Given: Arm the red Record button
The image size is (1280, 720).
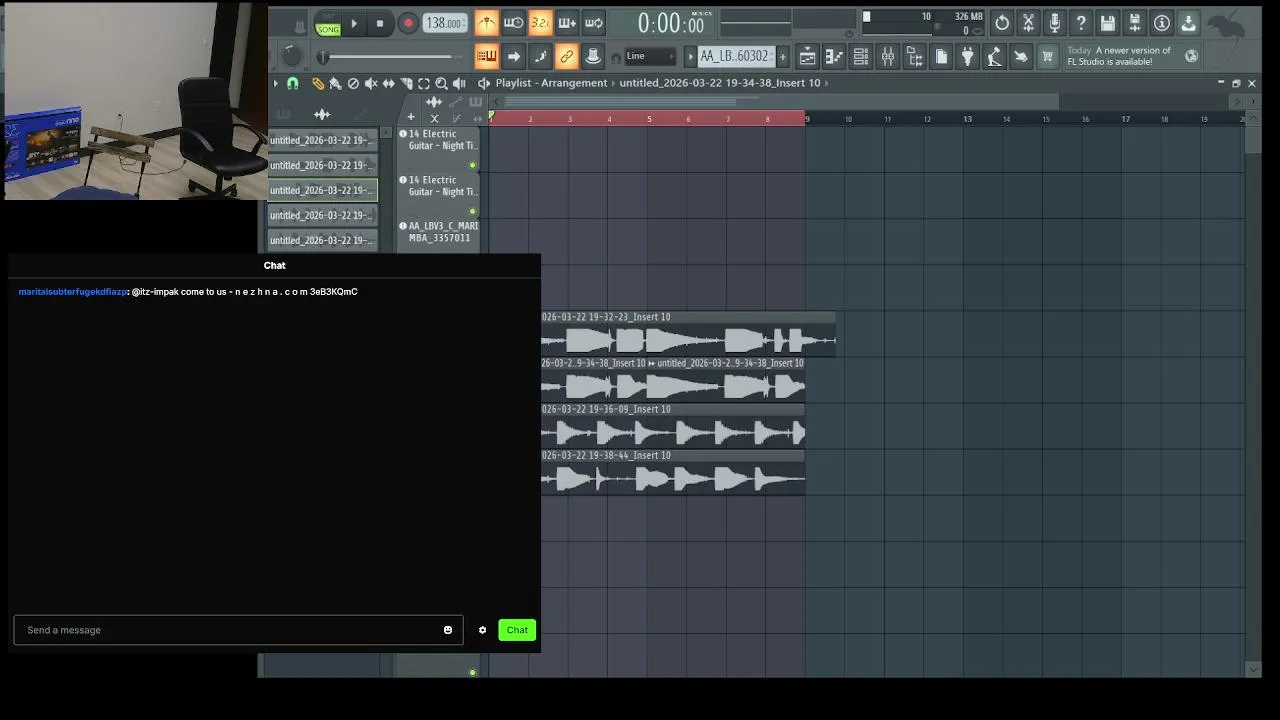Looking at the screenshot, I should point(408,23).
